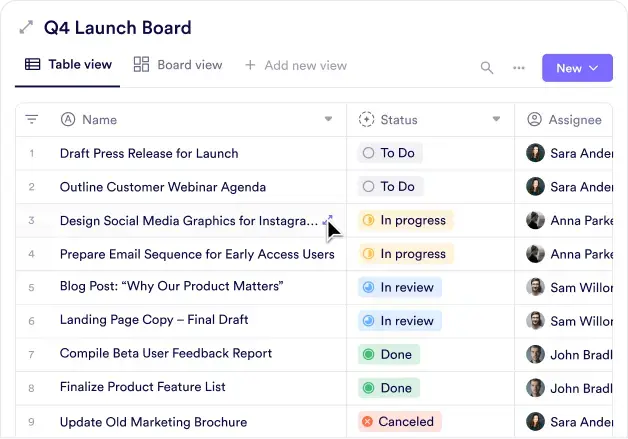The height and width of the screenshot is (439, 628).
Task: Click the Status column dashed-circle icon
Action: tap(366, 120)
